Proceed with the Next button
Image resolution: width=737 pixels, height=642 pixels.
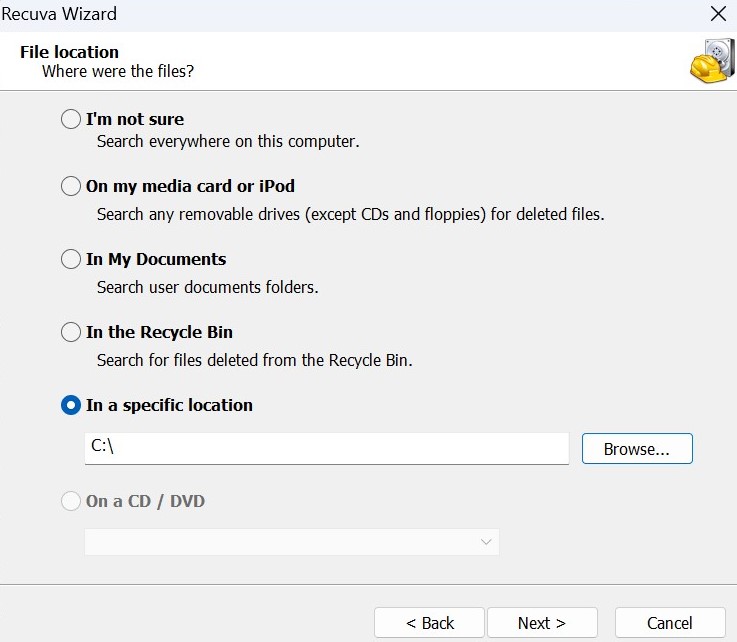(x=541, y=623)
